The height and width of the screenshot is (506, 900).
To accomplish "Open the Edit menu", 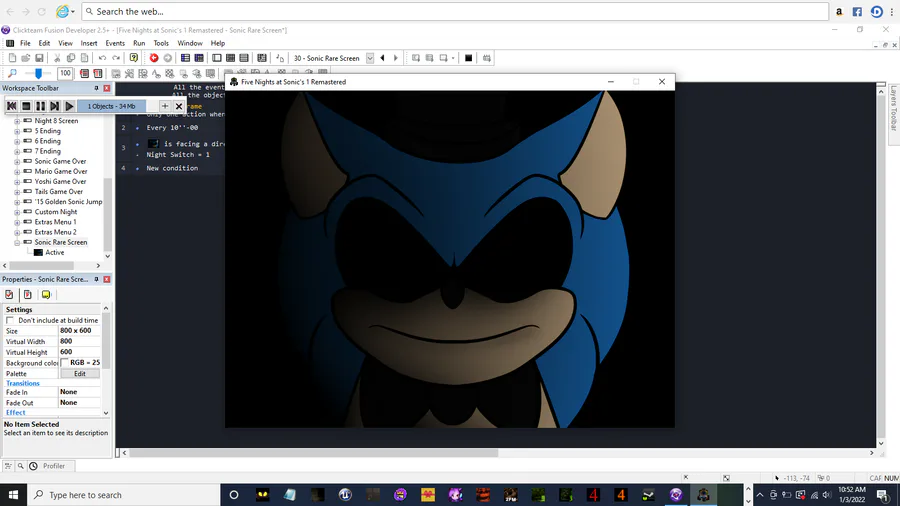I will tap(44, 43).
